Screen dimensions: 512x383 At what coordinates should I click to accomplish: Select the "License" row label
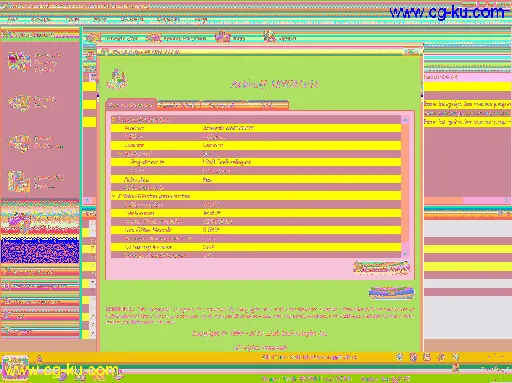click(x=134, y=145)
